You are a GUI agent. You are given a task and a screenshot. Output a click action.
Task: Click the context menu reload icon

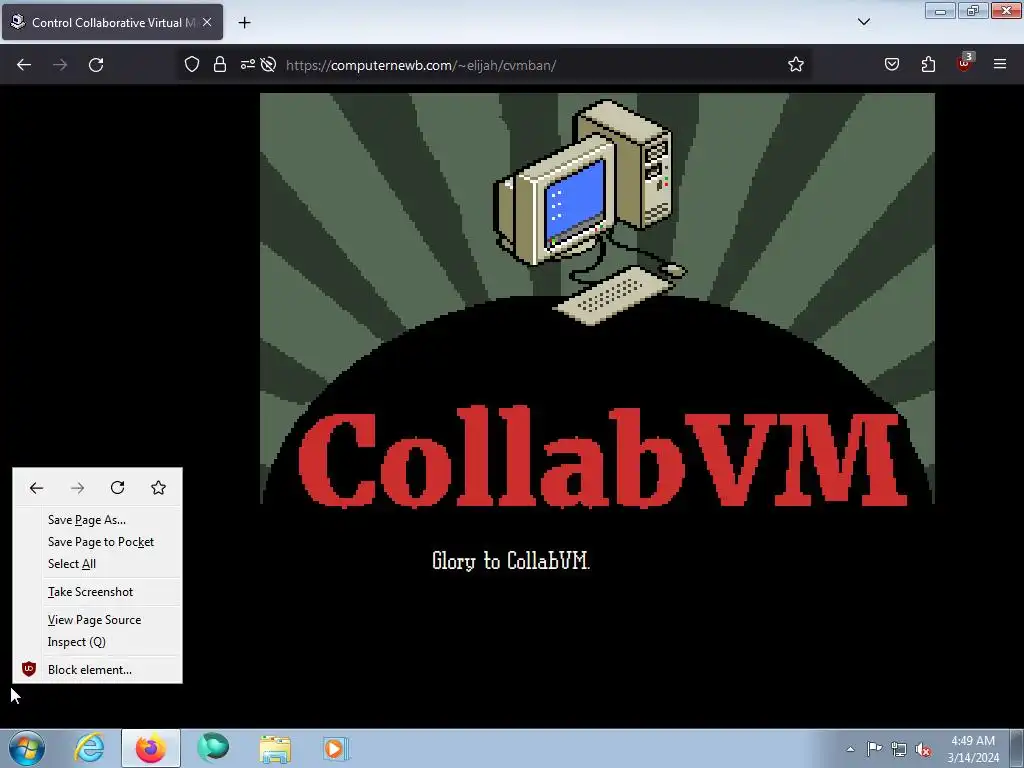[x=118, y=488]
